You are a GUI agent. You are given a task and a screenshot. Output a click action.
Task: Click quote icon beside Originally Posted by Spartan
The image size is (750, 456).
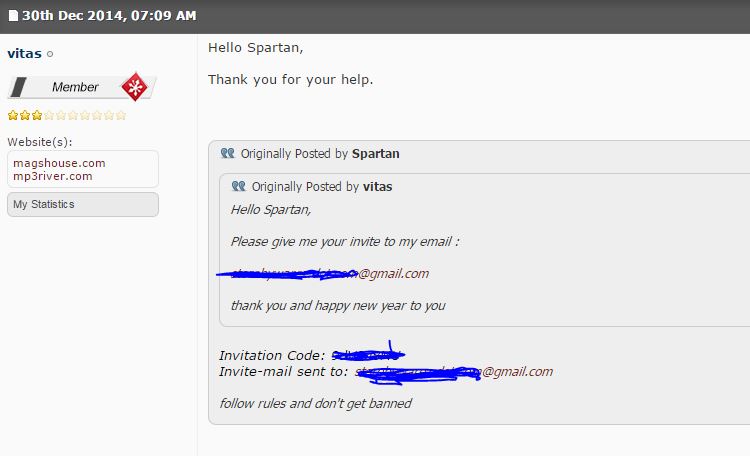tap(227, 154)
